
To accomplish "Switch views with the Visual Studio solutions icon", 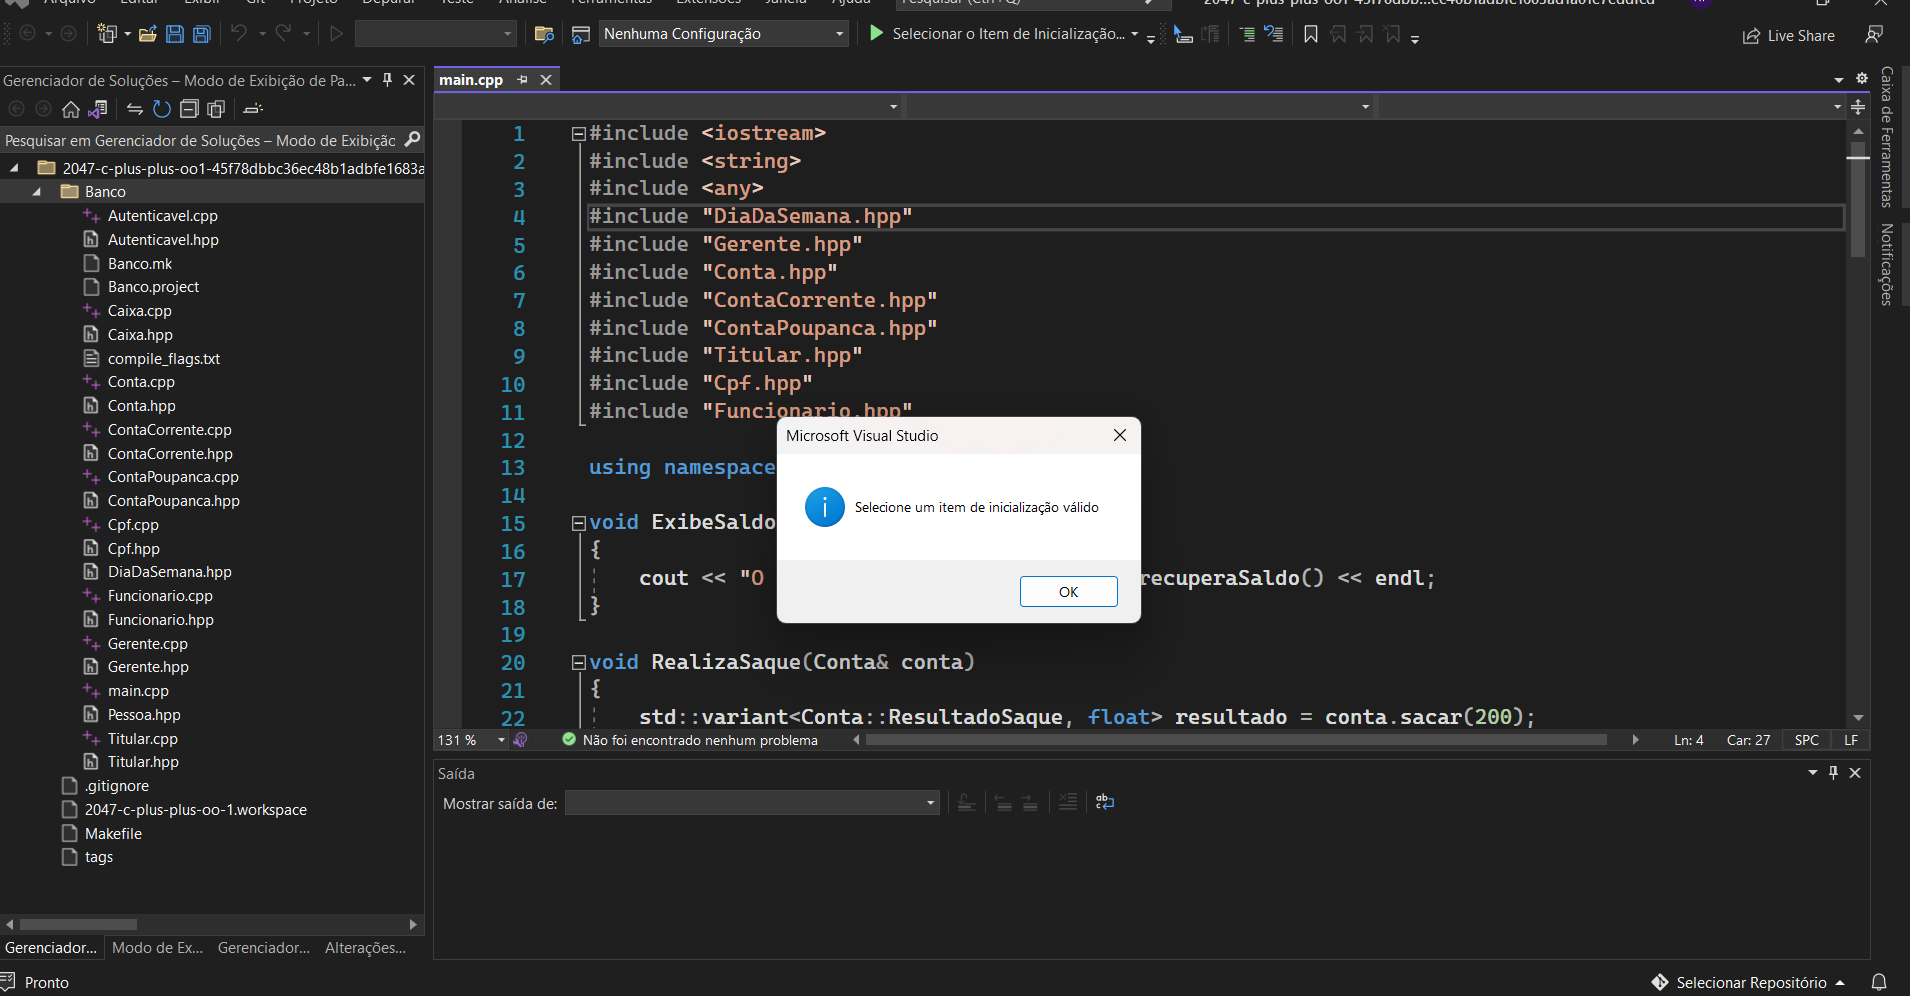I will 97,109.
